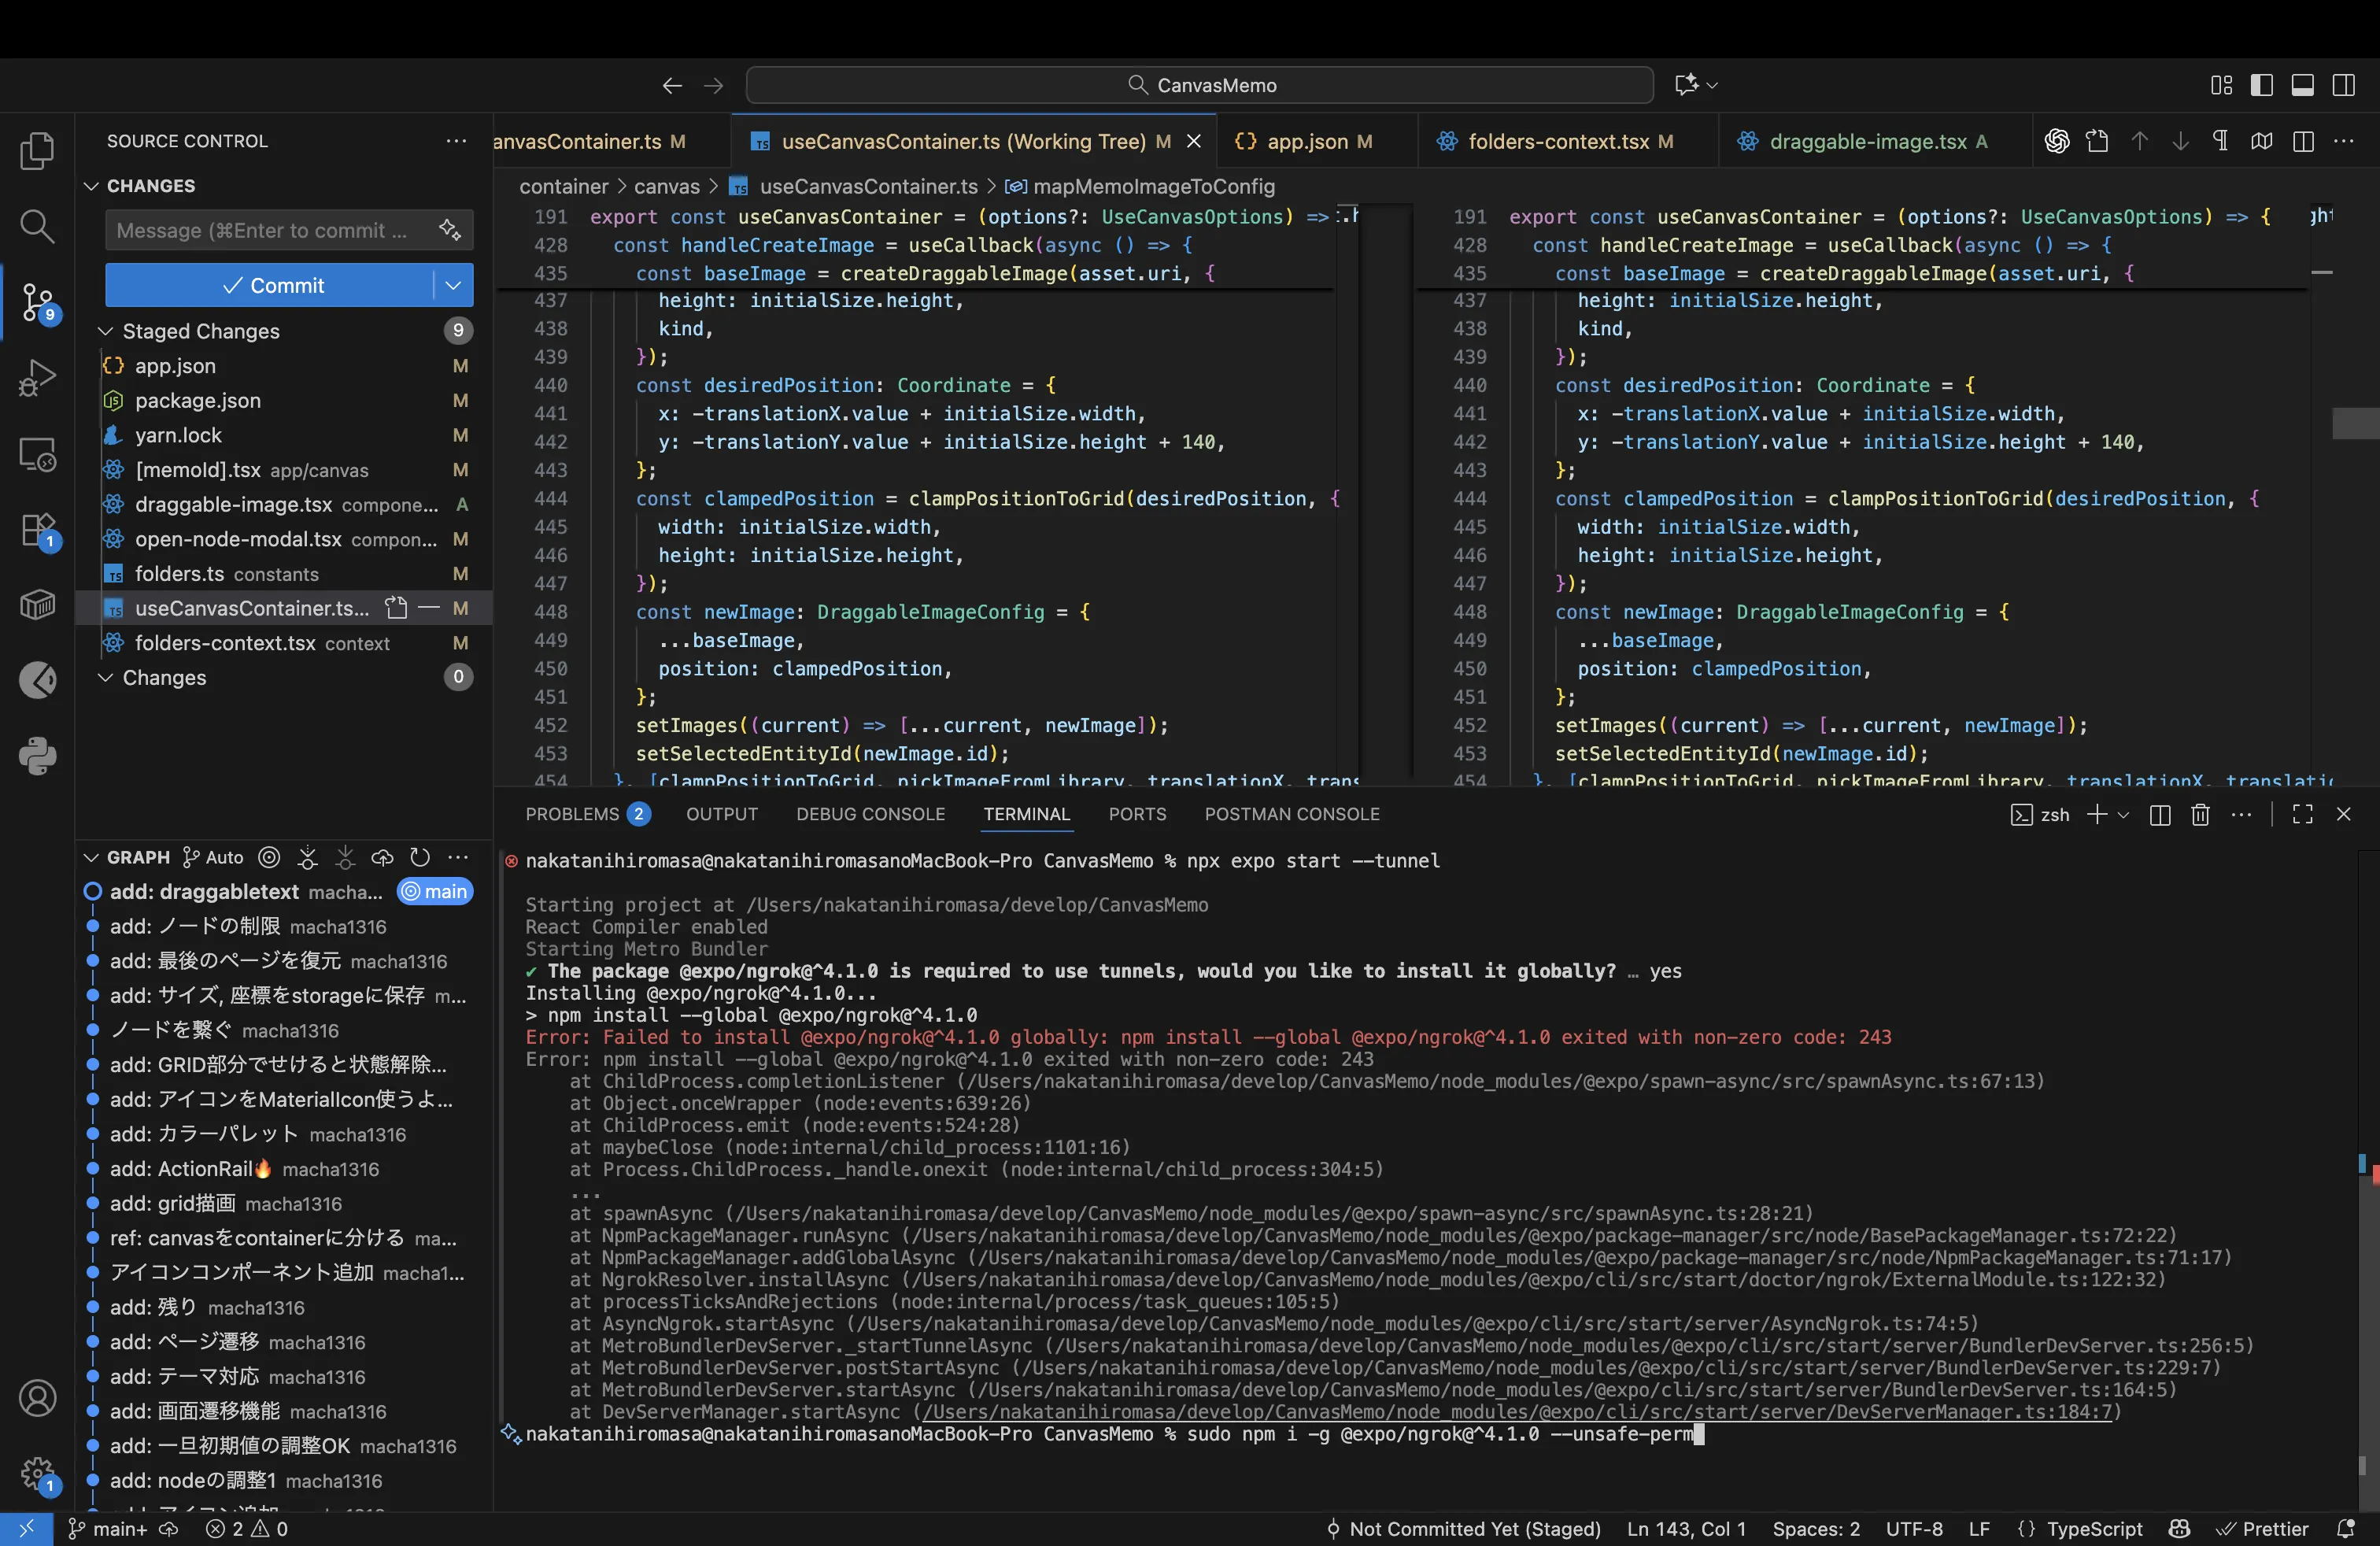Viewport: 2380px width, 1546px height.
Task: Toggle whitespace visibility in diff editor
Action: [2220, 141]
